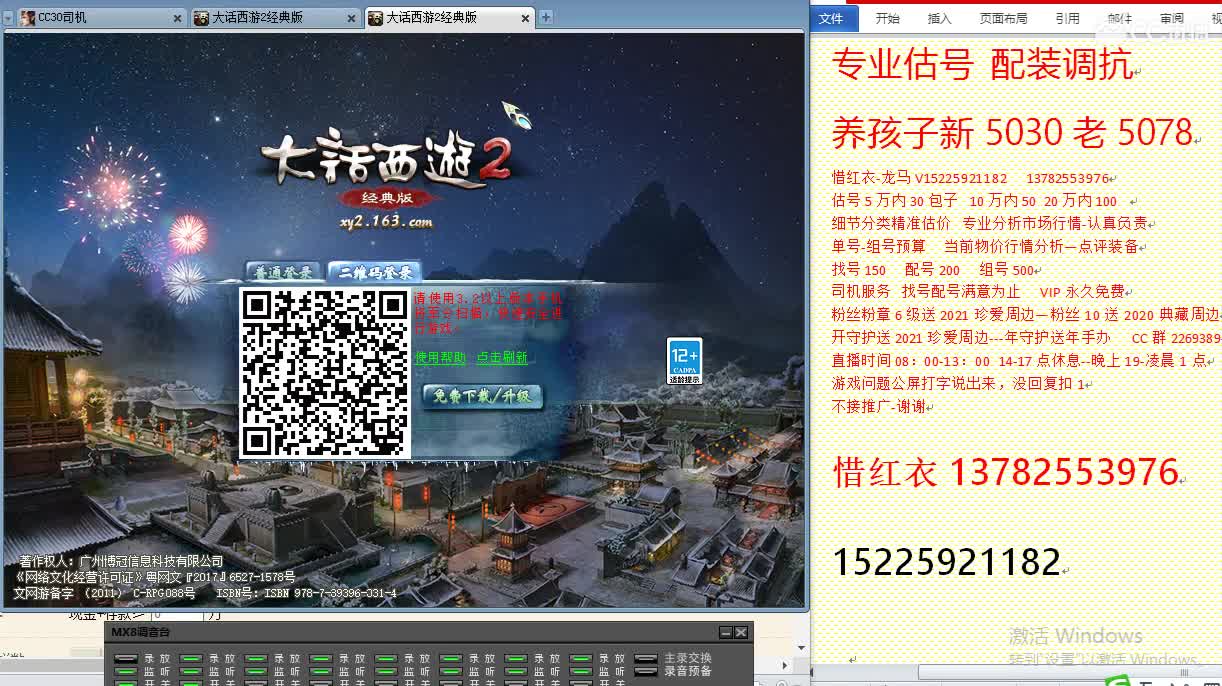Click the line starting 直播时间 08:00-13:00
Viewport: 1222px width, 686px height.
[x=1019, y=361]
